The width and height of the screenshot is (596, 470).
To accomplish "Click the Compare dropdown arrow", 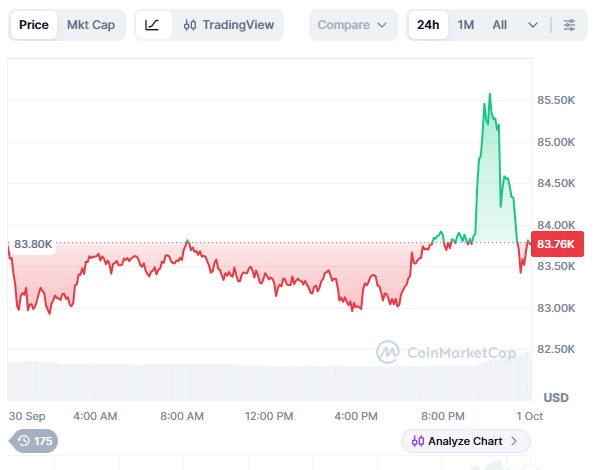I will coord(382,25).
